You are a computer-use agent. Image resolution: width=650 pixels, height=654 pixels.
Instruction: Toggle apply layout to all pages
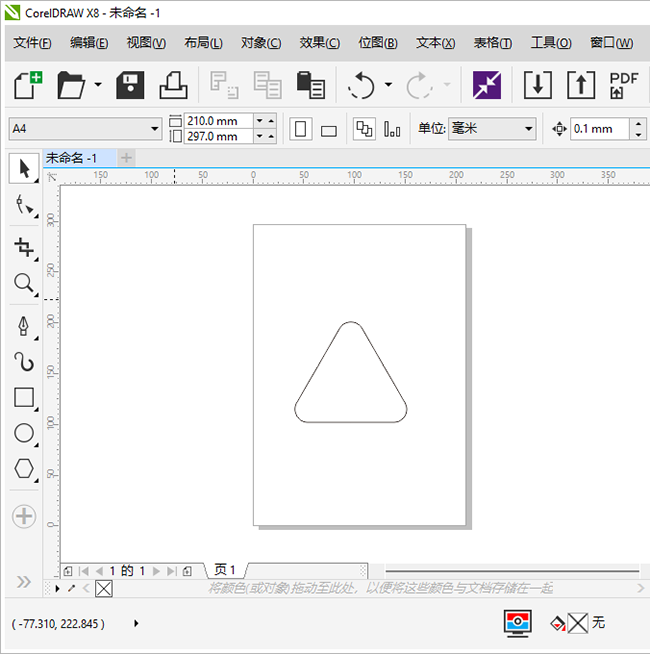click(x=365, y=129)
